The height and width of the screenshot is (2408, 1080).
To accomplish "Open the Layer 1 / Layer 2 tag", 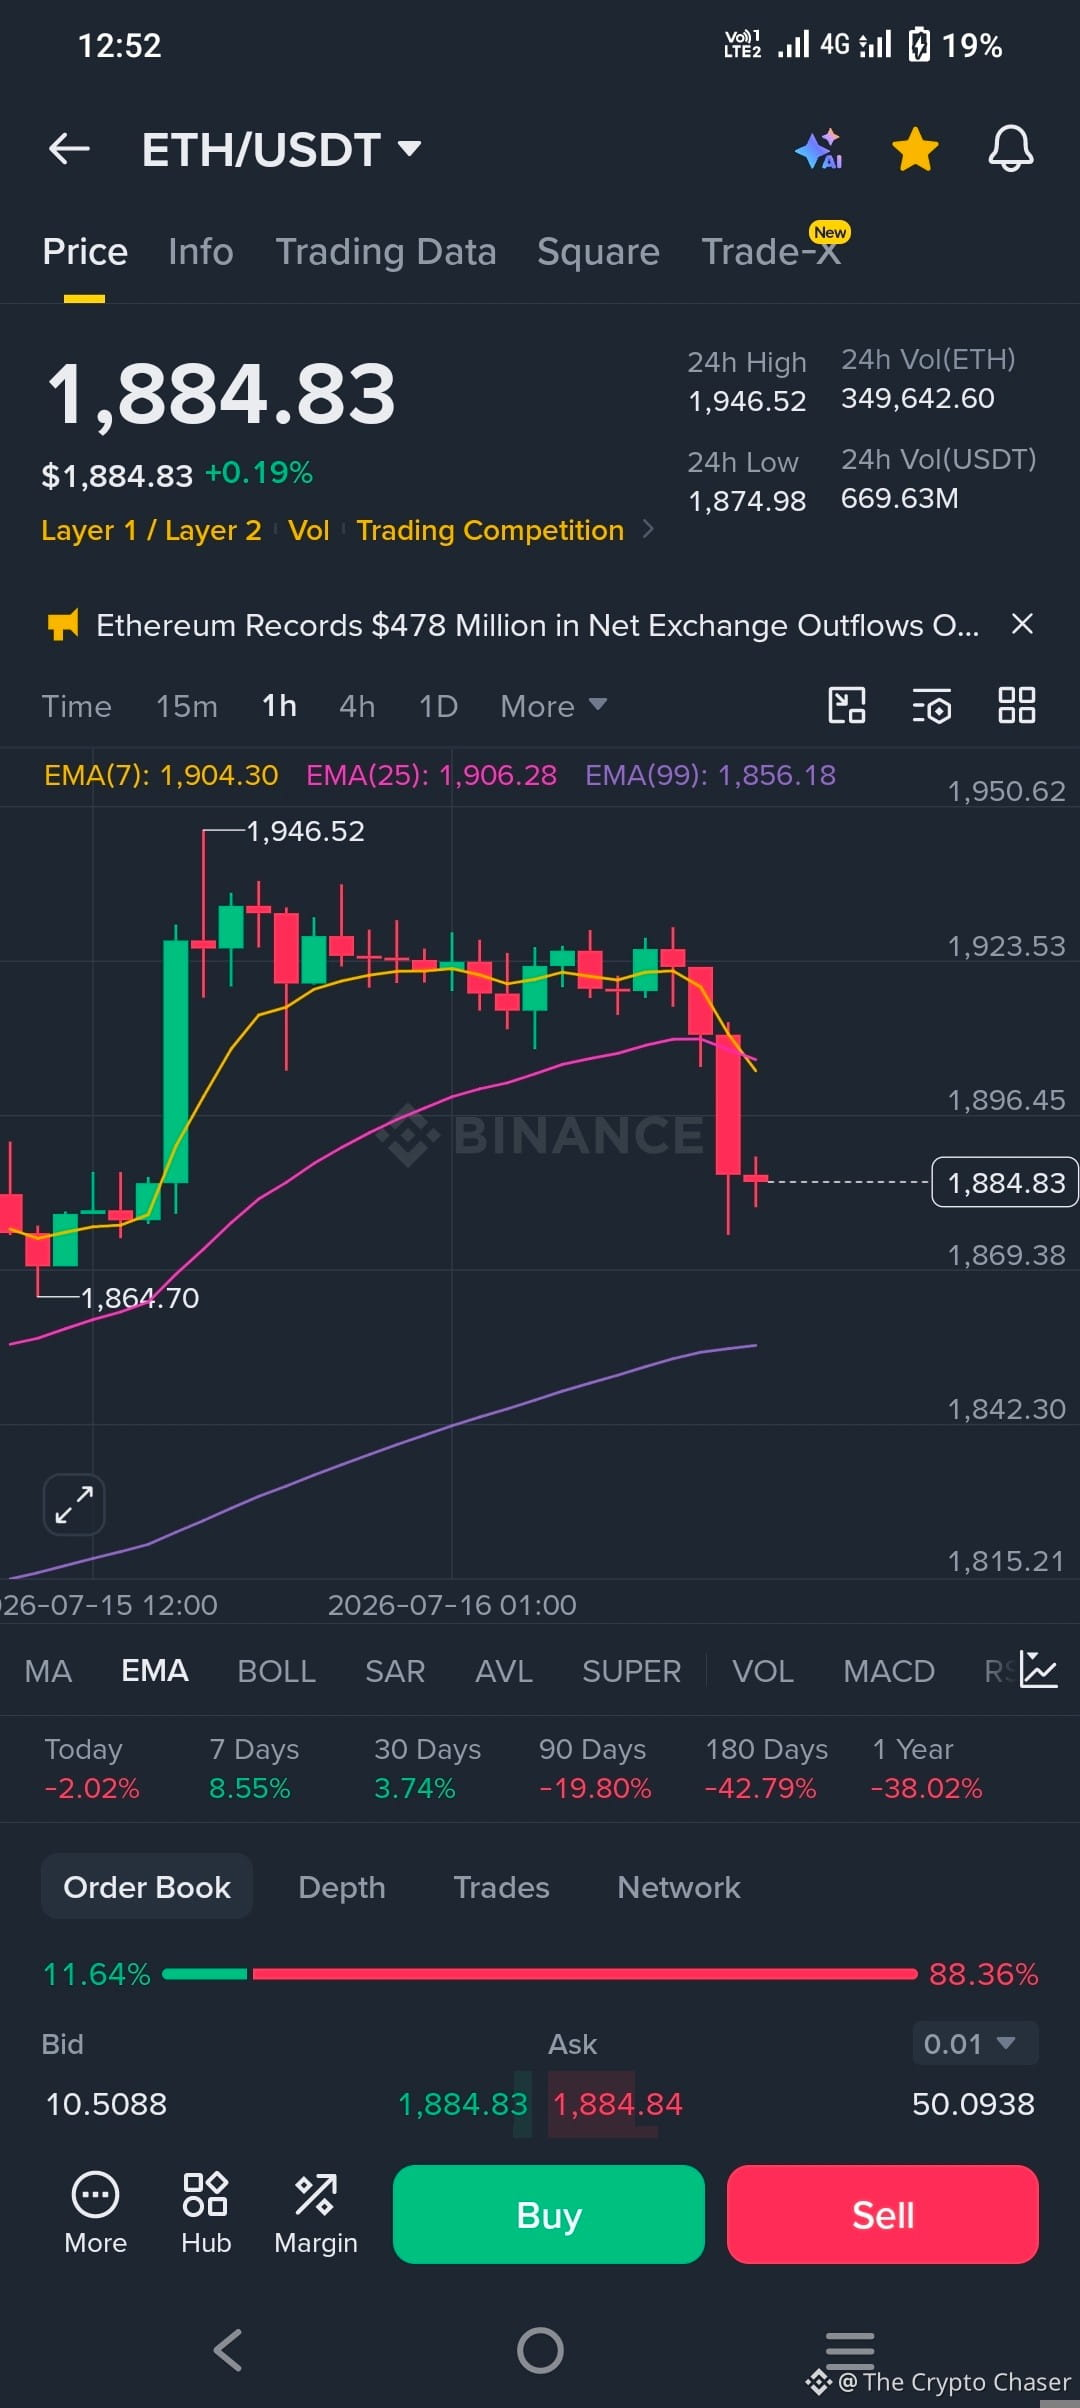I will pos(151,530).
